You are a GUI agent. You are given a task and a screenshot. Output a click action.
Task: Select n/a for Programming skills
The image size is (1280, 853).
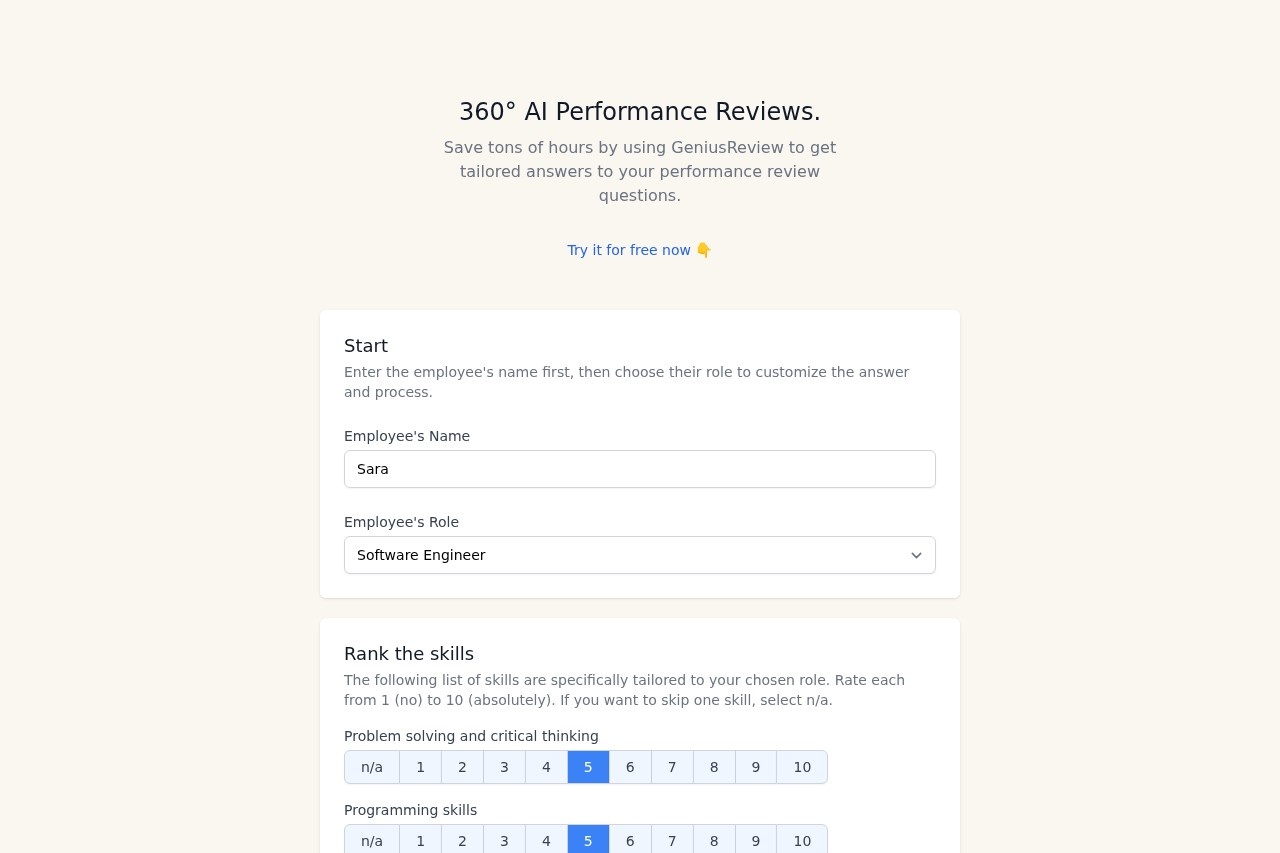[371, 841]
